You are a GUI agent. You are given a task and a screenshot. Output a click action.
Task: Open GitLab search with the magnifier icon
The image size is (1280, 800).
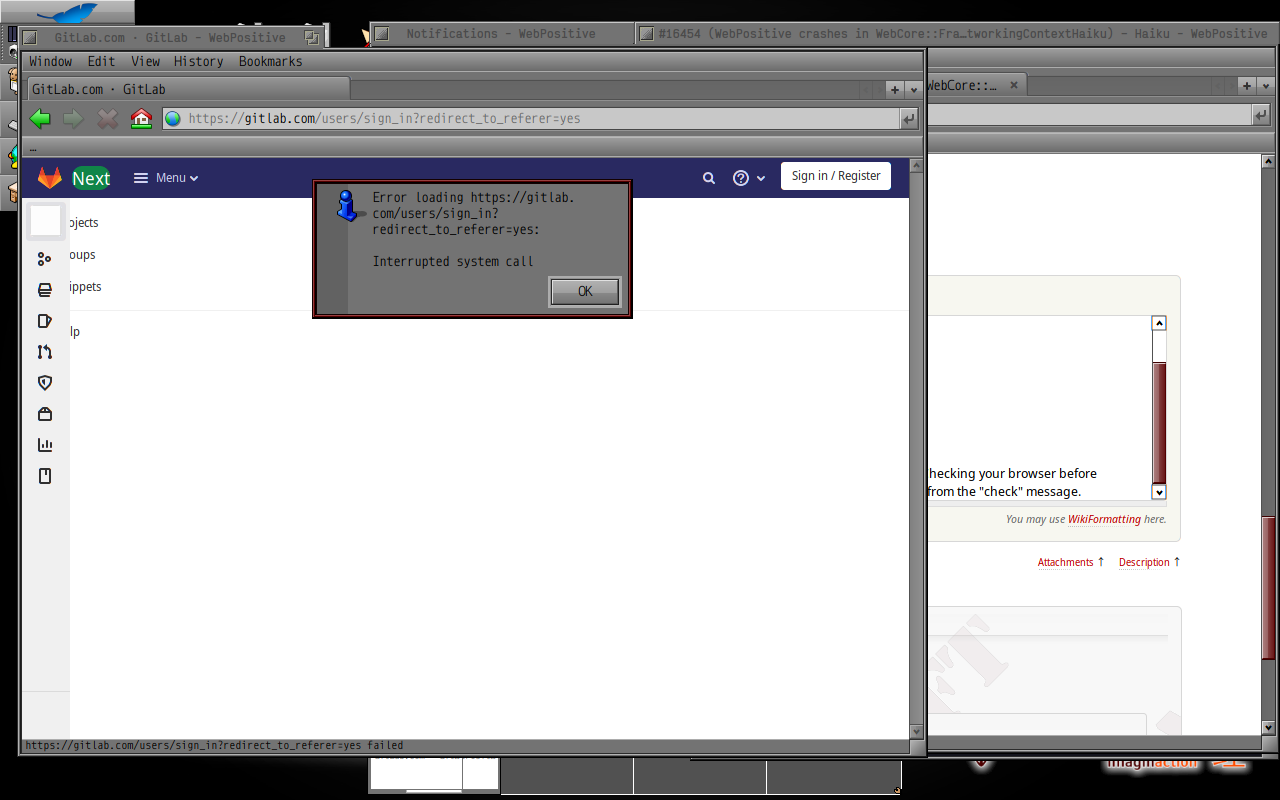709,178
